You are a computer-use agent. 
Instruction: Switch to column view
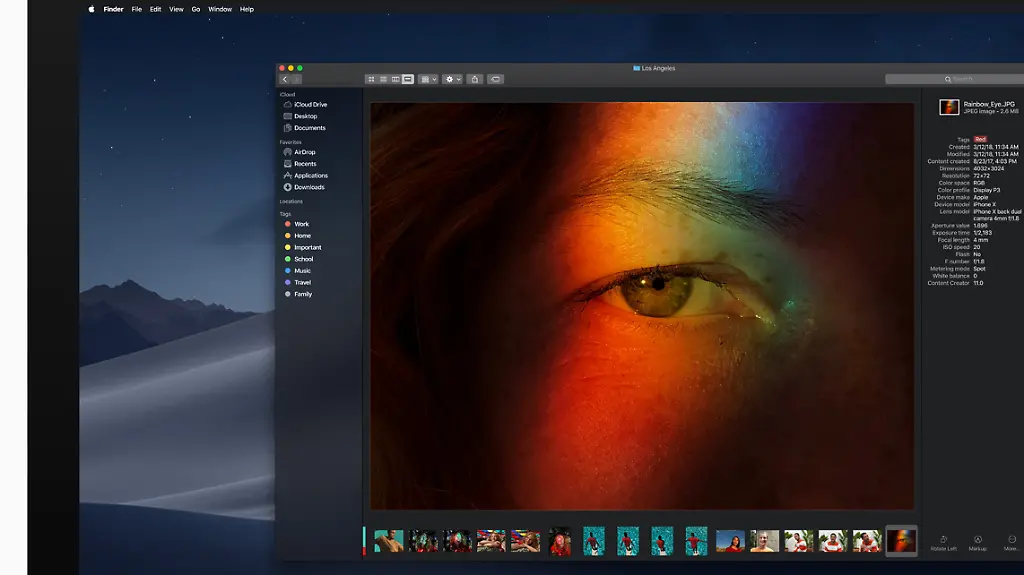point(395,79)
